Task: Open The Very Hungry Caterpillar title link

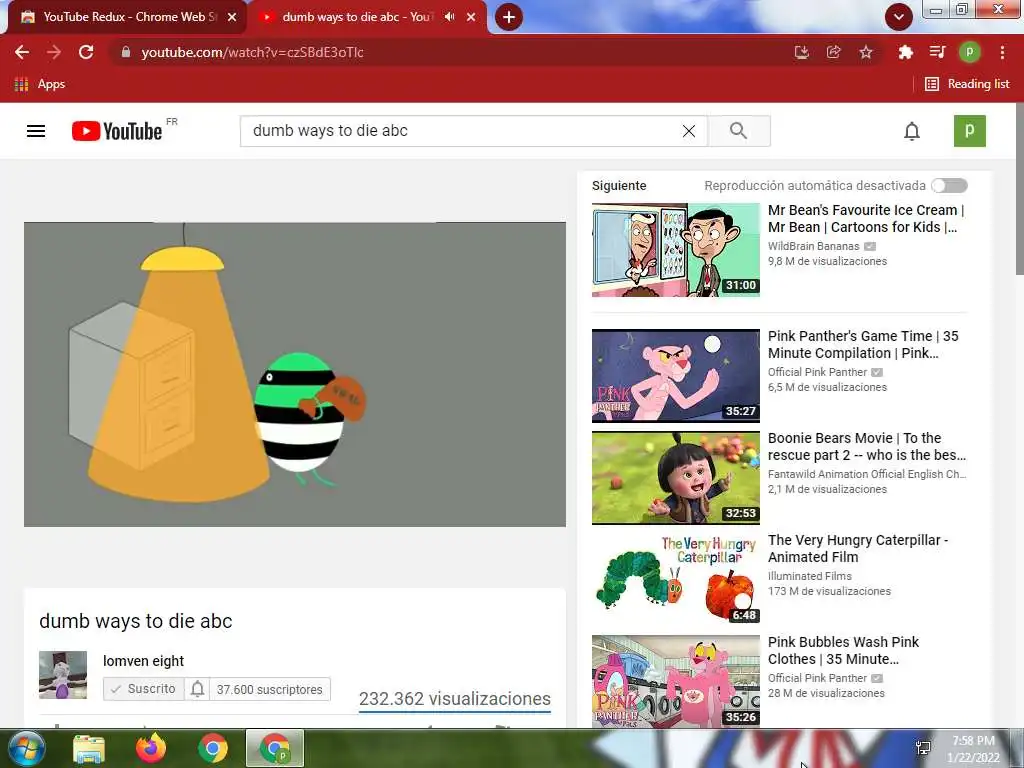Action: pos(857,549)
